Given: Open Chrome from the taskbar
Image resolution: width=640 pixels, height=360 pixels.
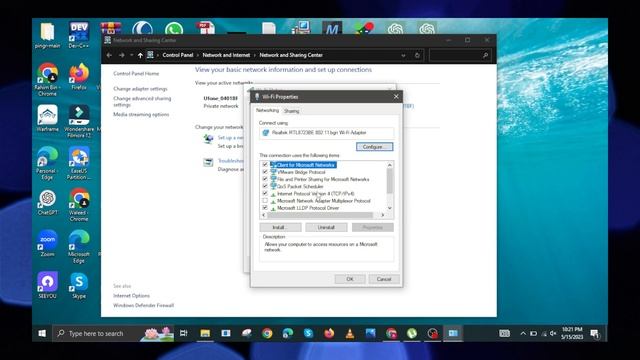Looking at the screenshot, I should (x=267, y=333).
